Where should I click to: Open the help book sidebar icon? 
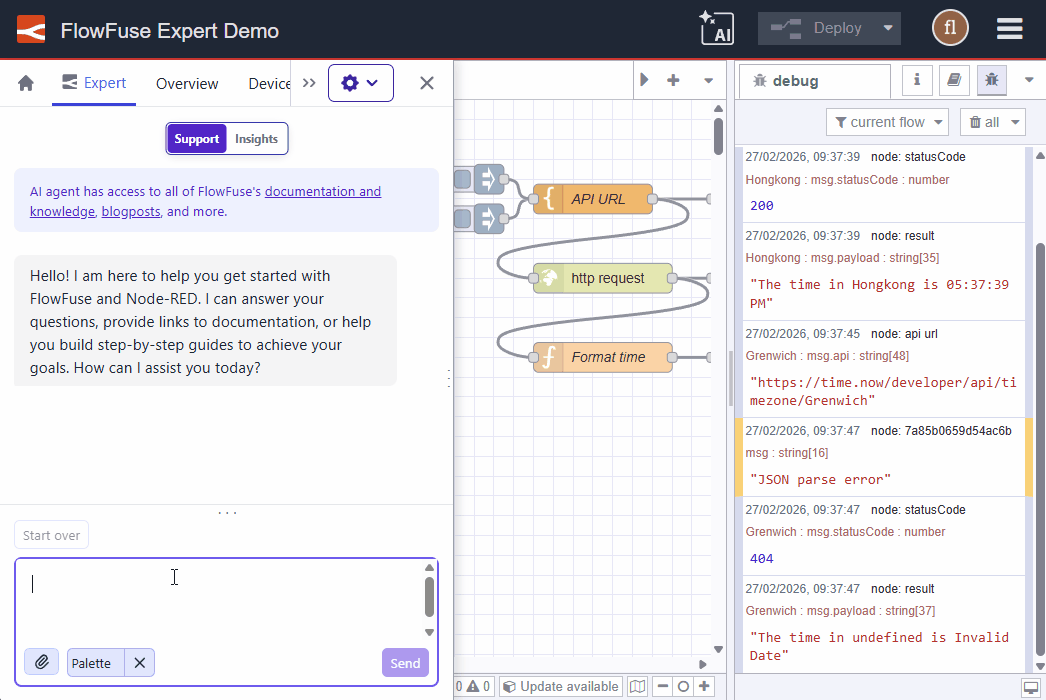pyautogui.click(x=953, y=80)
